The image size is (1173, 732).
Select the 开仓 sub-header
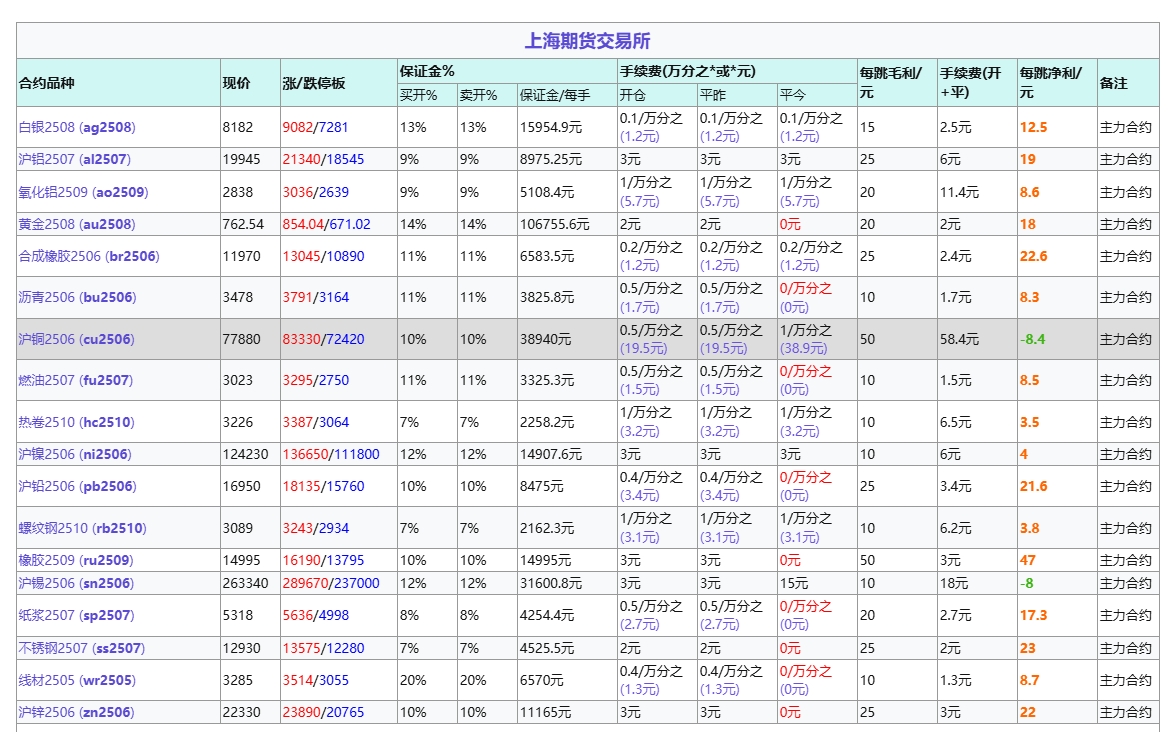point(632,96)
